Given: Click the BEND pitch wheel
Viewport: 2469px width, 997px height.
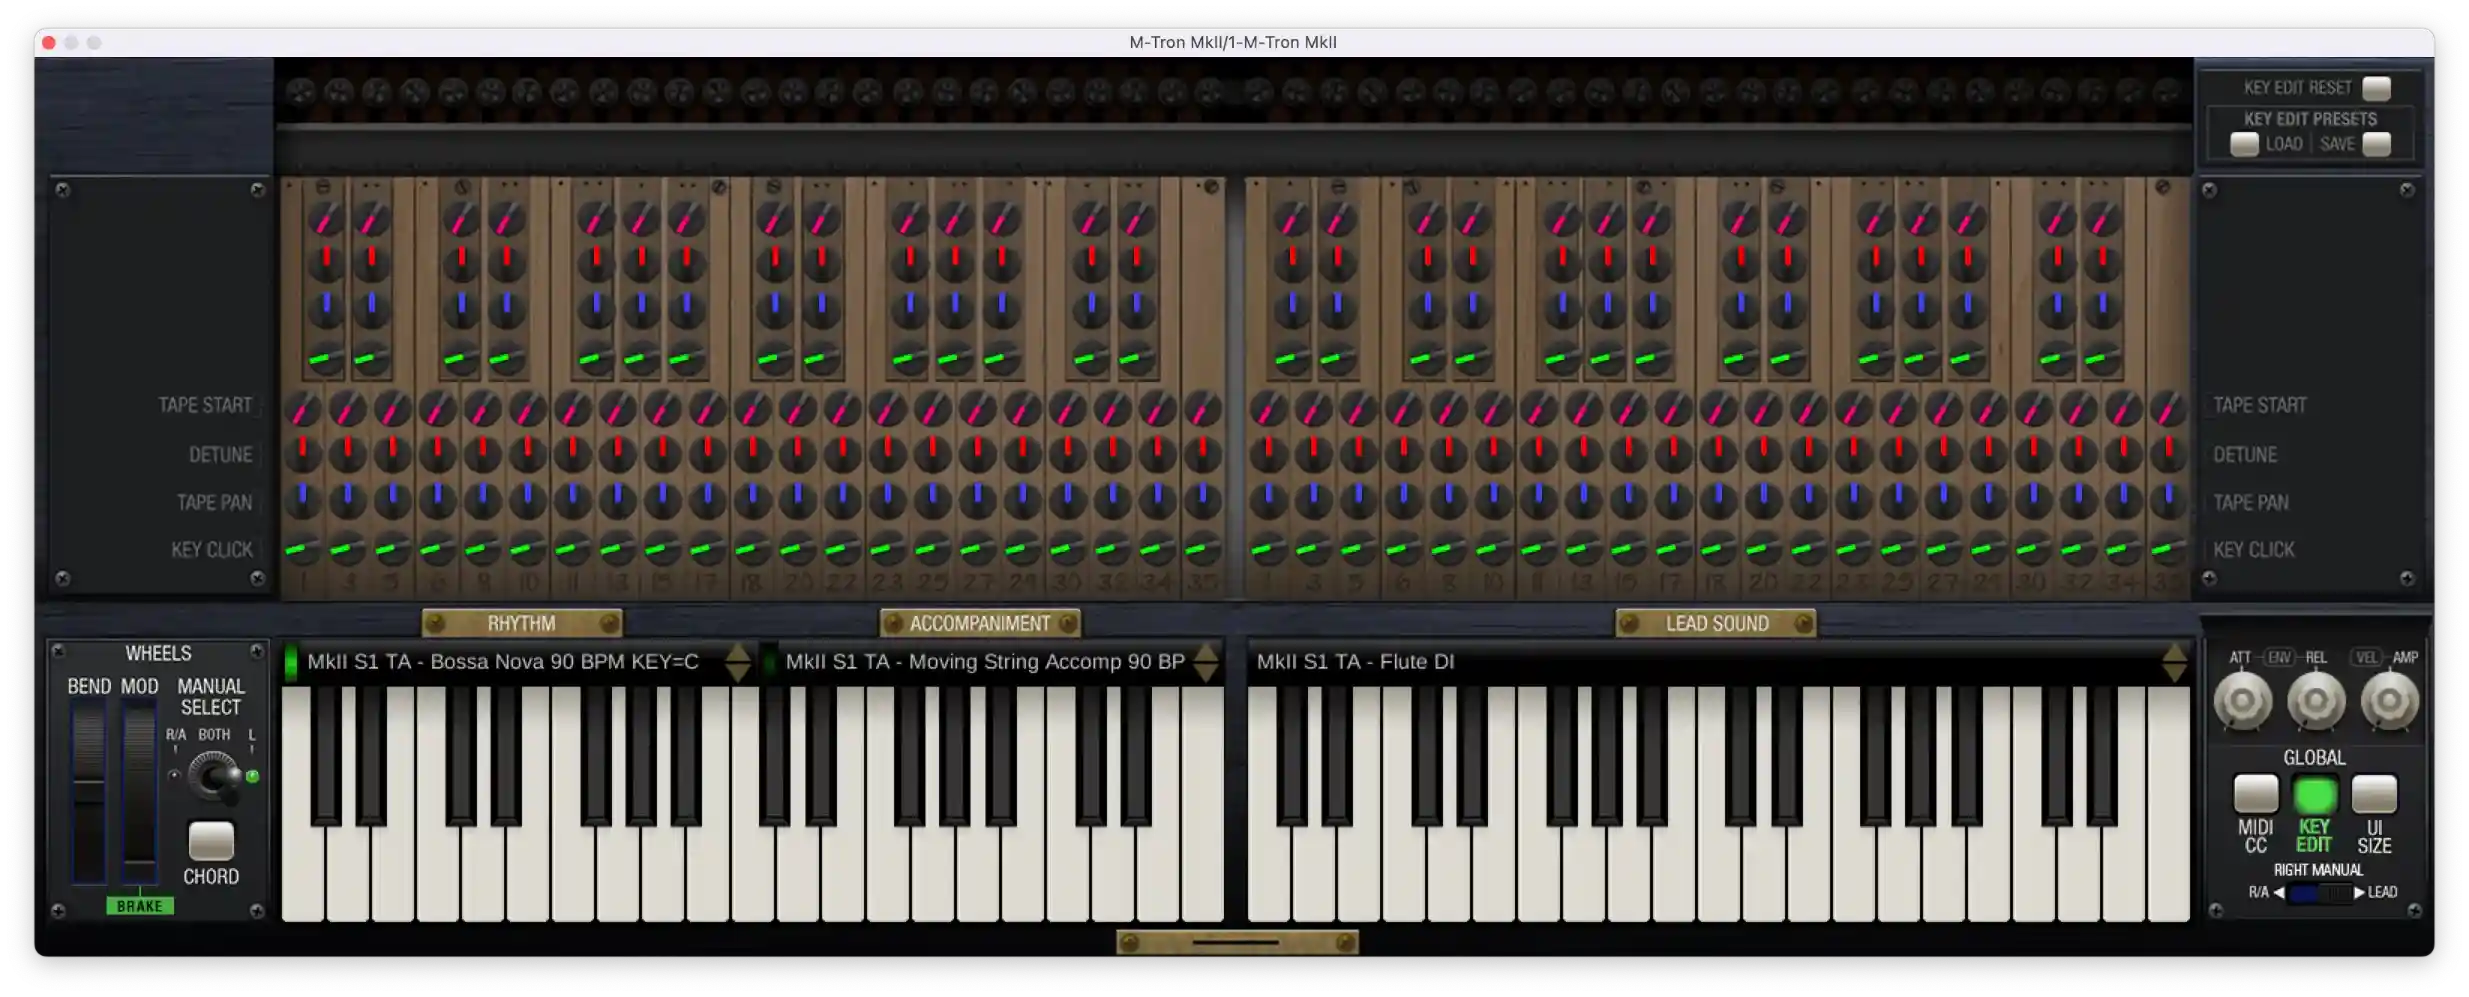Looking at the screenshot, I should click(x=88, y=790).
